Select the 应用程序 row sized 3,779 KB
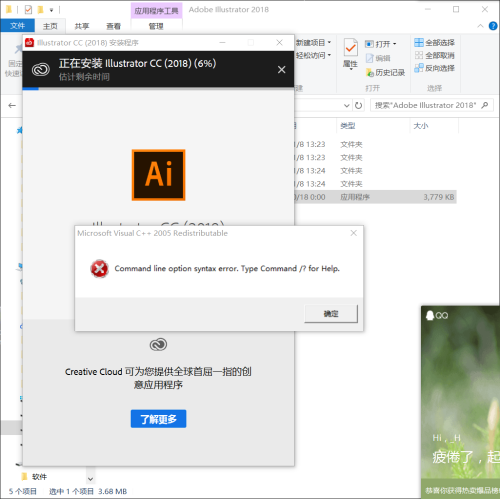 click(375, 197)
